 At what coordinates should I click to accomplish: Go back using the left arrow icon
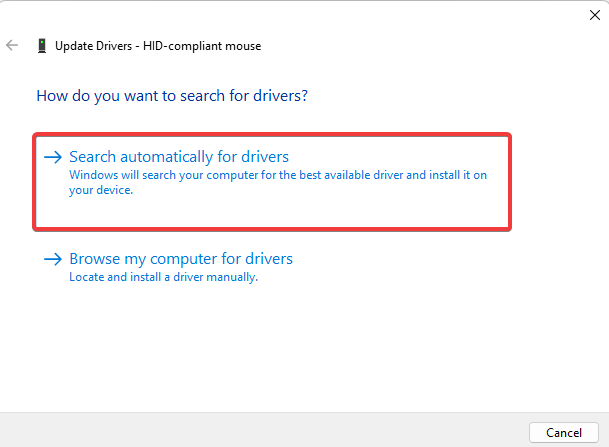tap(12, 45)
